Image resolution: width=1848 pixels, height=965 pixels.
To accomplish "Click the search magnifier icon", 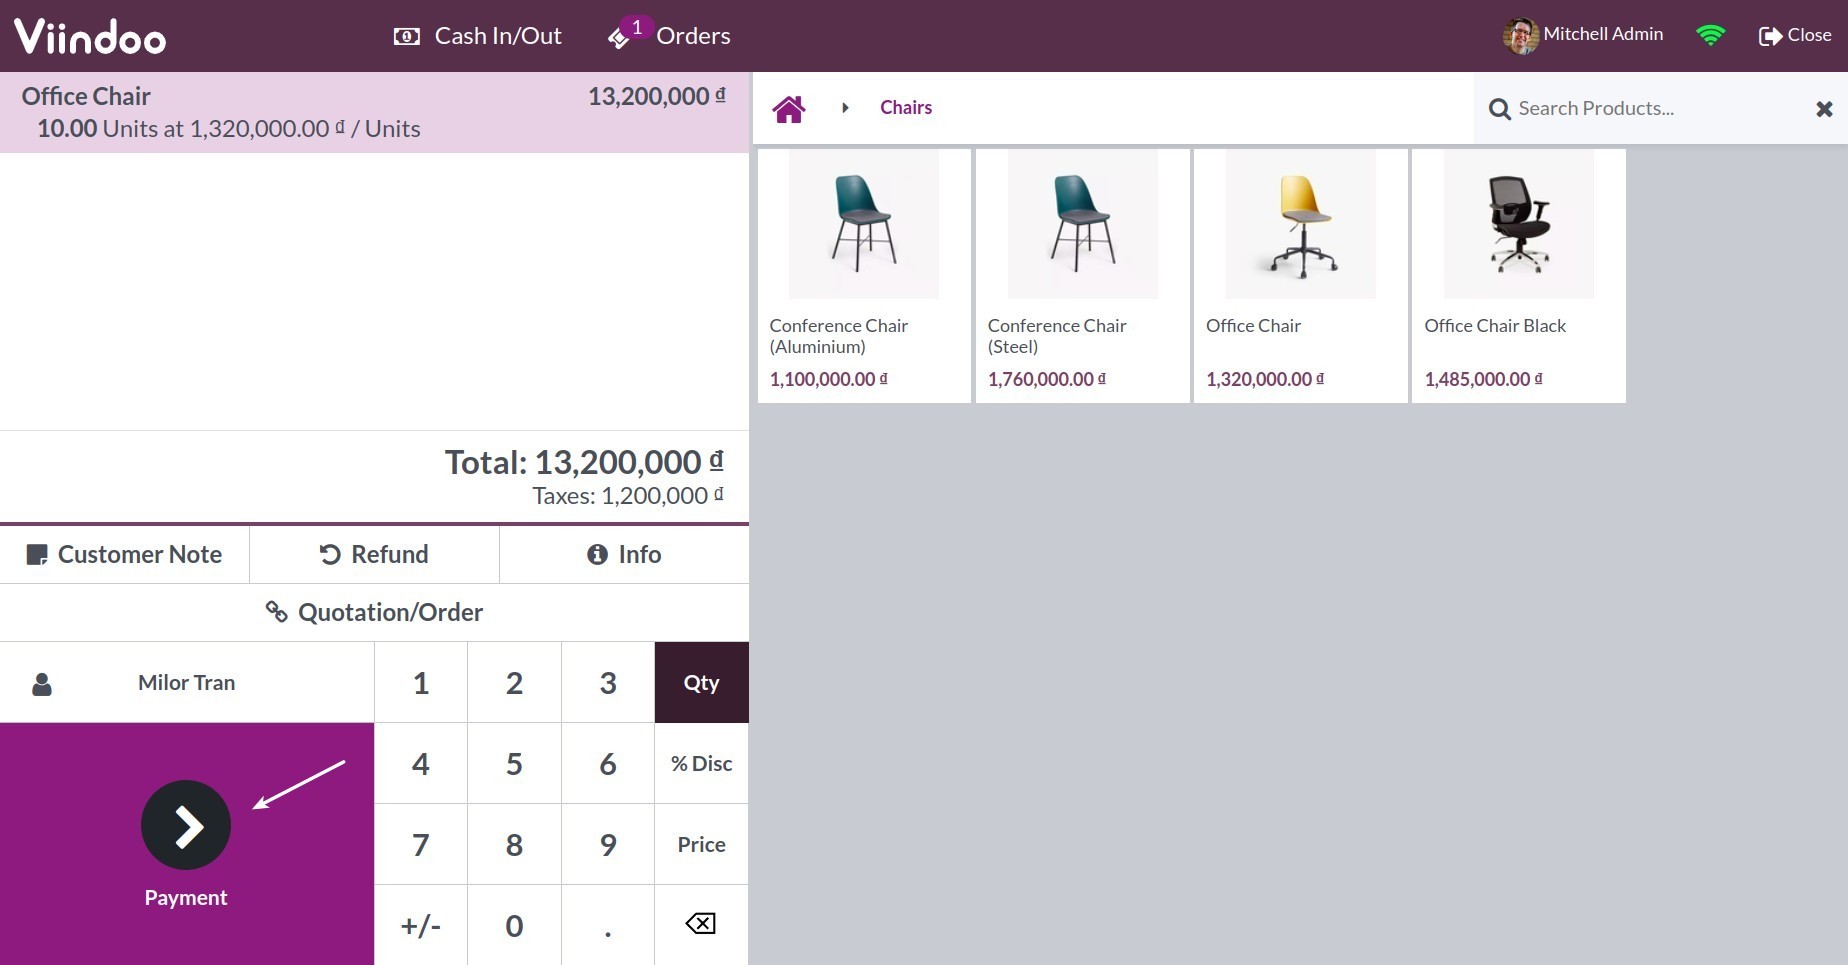I will 1499,109.
